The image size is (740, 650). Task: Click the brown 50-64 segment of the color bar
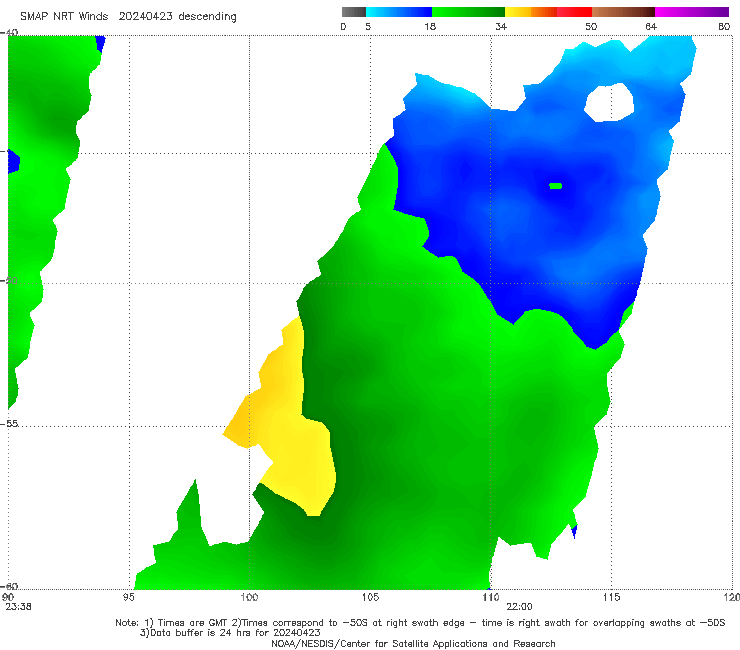click(x=623, y=12)
